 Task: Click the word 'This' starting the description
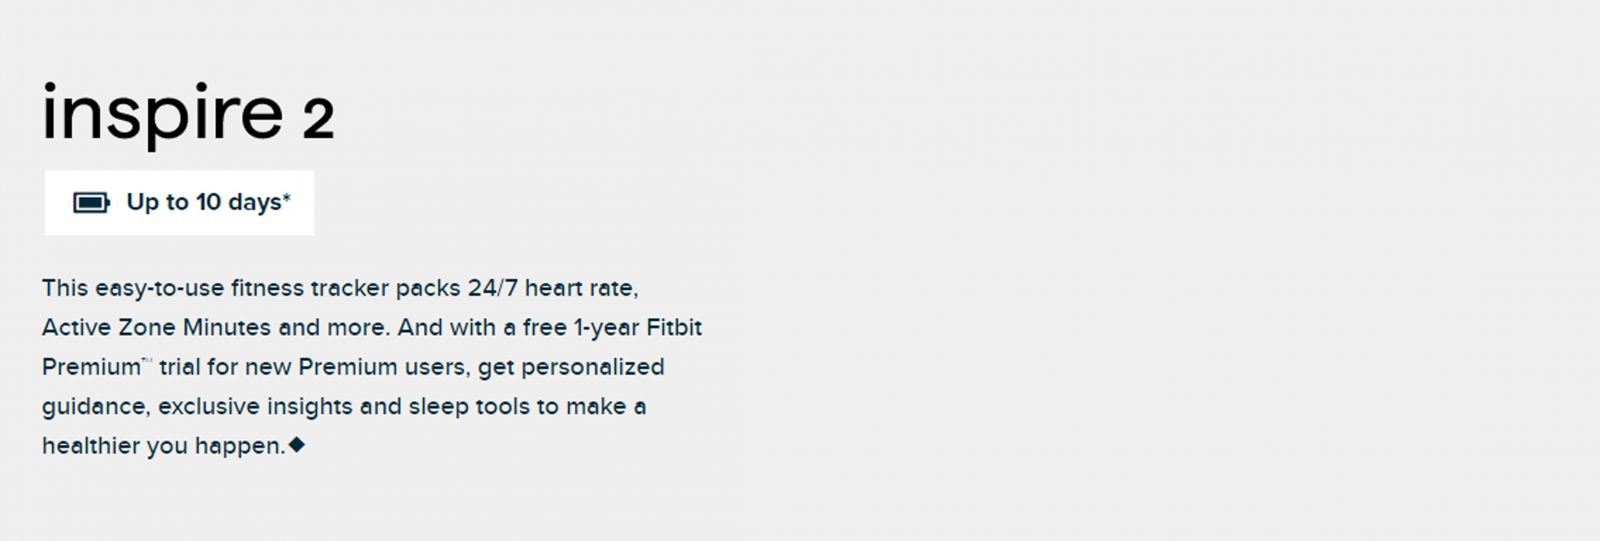[x=65, y=288]
